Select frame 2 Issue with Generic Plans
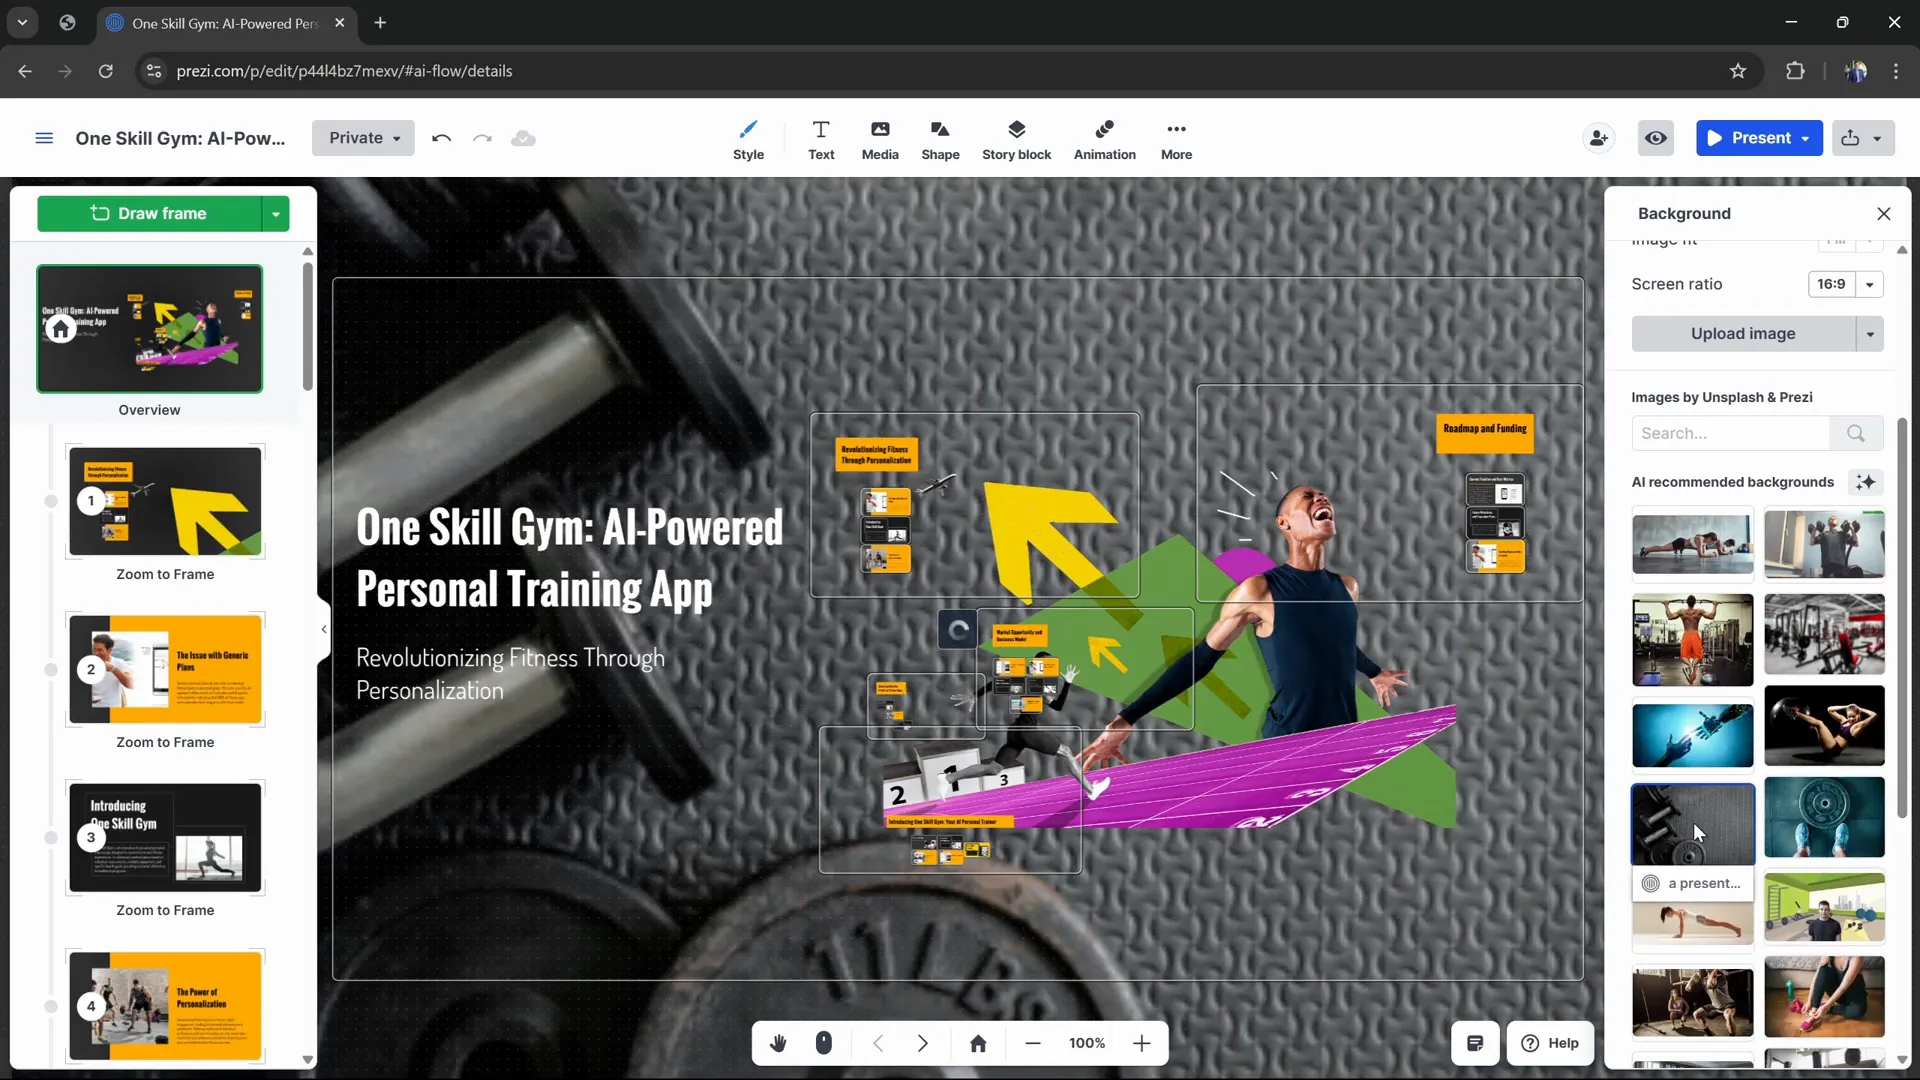This screenshot has width=1920, height=1080. (x=165, y=669)
